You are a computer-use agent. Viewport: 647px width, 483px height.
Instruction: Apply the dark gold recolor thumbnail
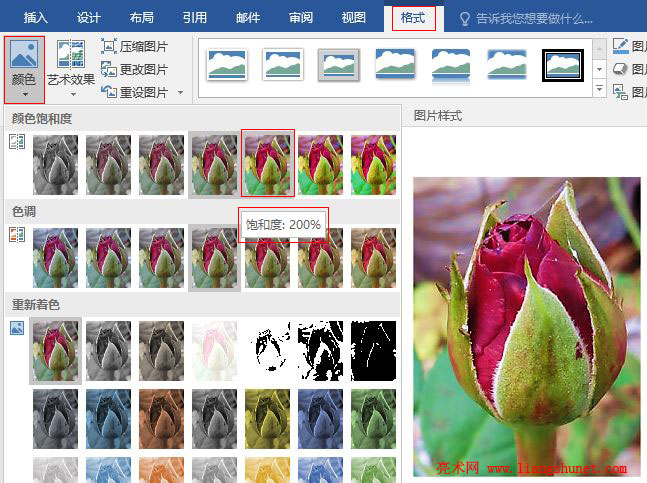click(268, 419)
